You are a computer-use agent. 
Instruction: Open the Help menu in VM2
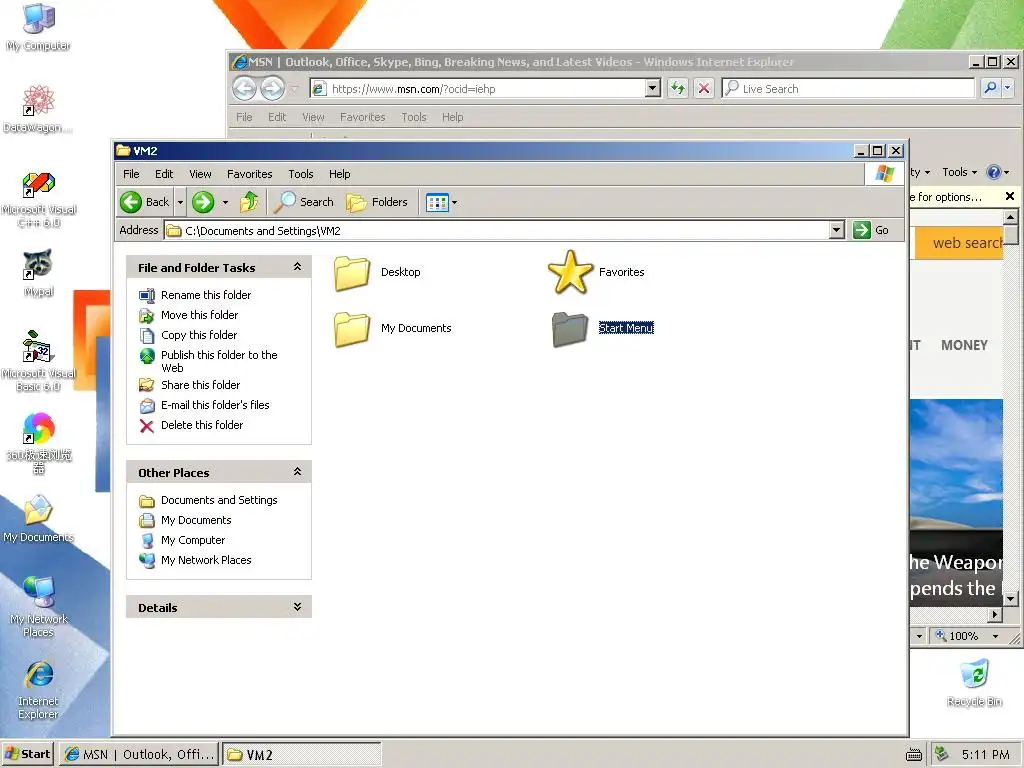[x=340, y=174]
